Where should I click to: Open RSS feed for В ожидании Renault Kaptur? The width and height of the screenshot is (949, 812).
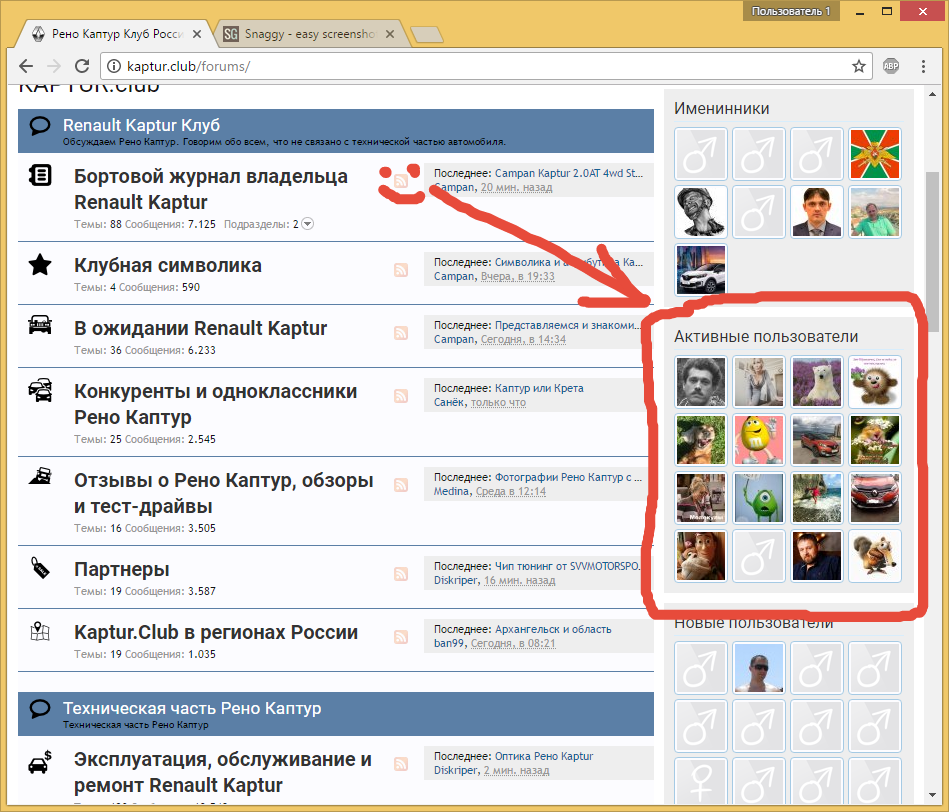tap(401, 333)
